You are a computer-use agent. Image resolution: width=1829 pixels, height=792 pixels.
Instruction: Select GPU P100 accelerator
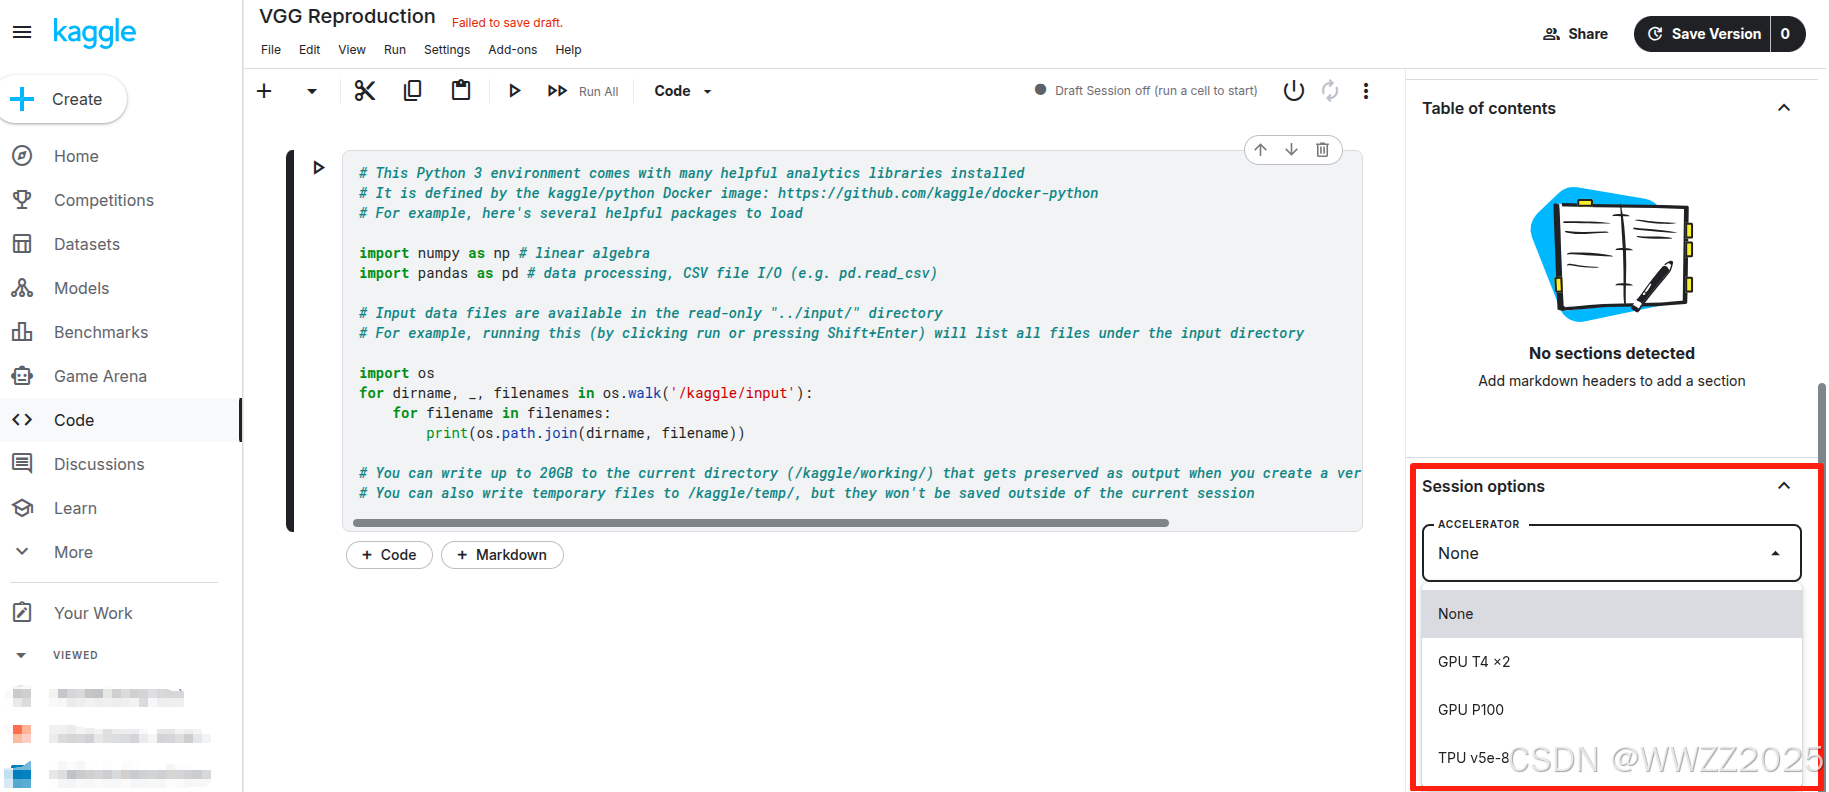[1612, 710]
